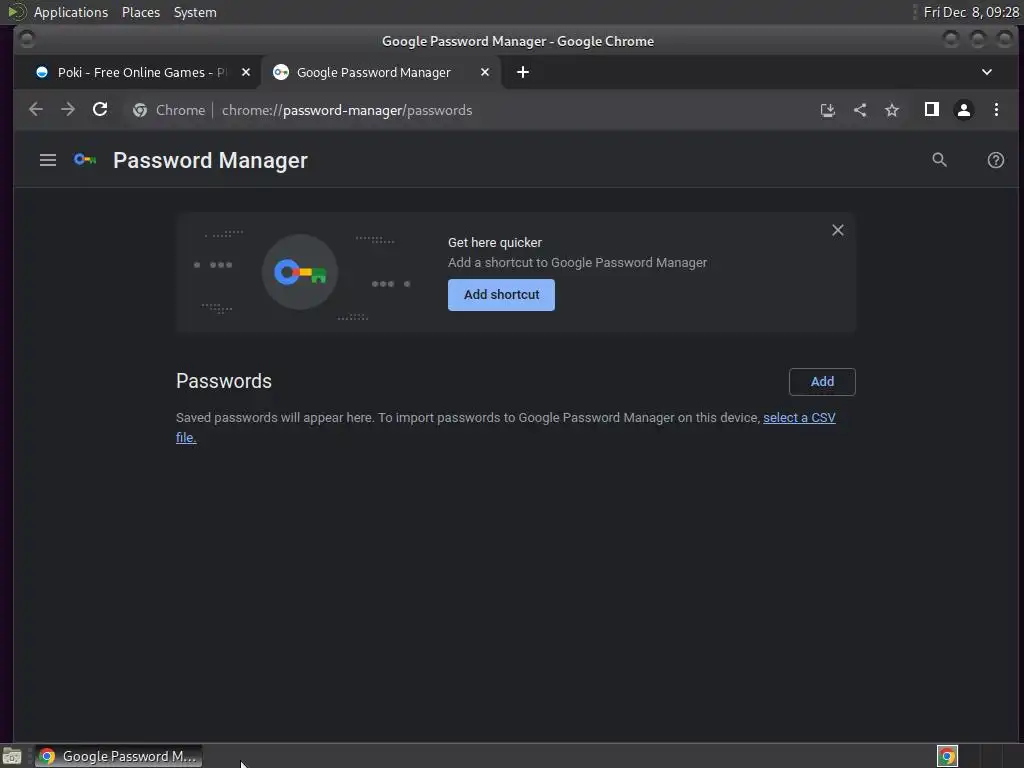The width and height of the screenshot is (1024, 768).
Task: Click the install/download page icon
Action: pos(827,110)
